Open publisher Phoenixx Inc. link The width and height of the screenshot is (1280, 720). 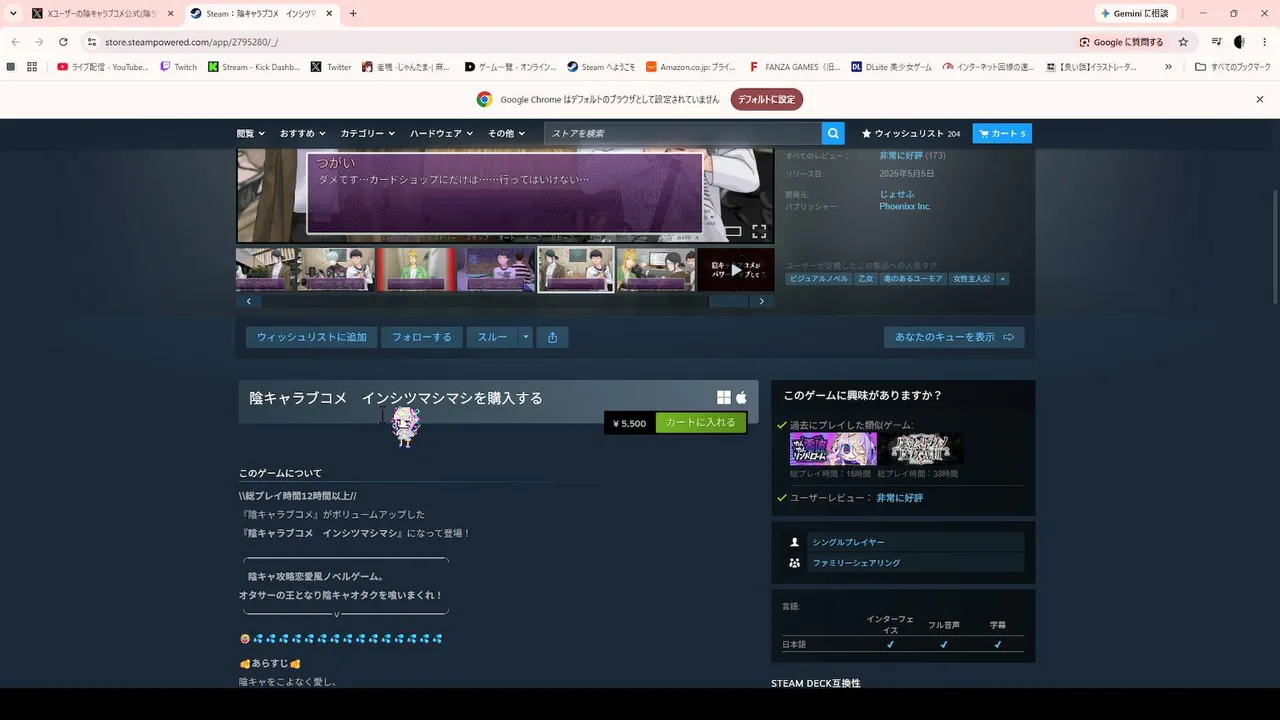click(x=905, y=206)
